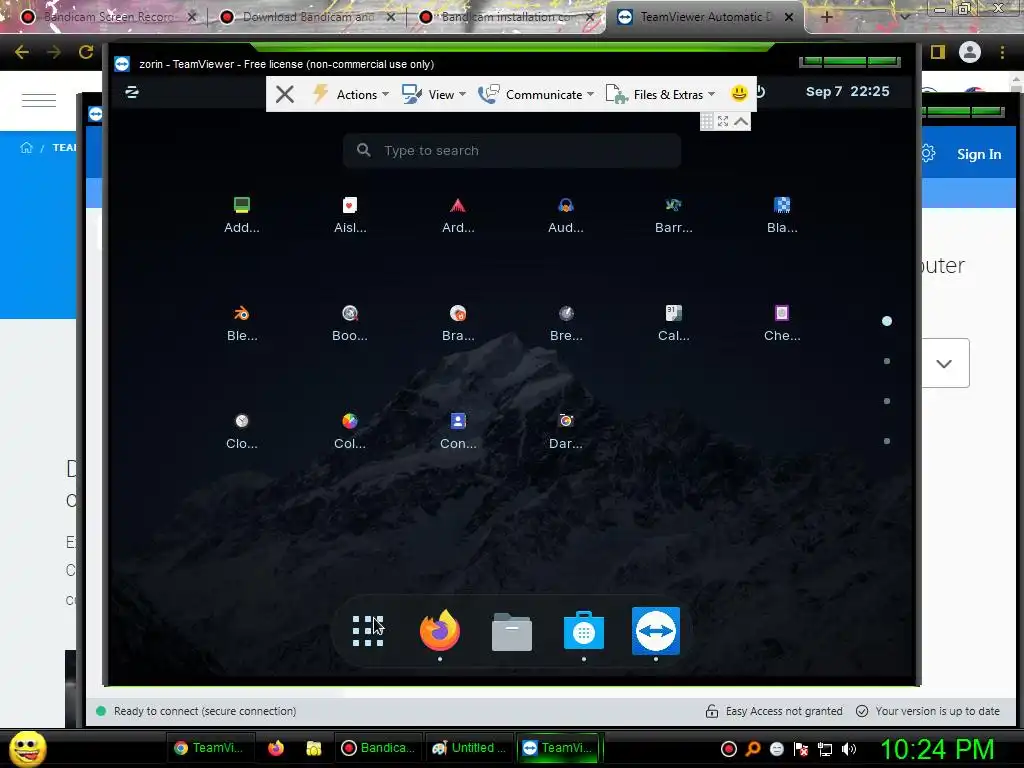Click the volume icon in system tray
1024x768 pixels.
(849, 749)
